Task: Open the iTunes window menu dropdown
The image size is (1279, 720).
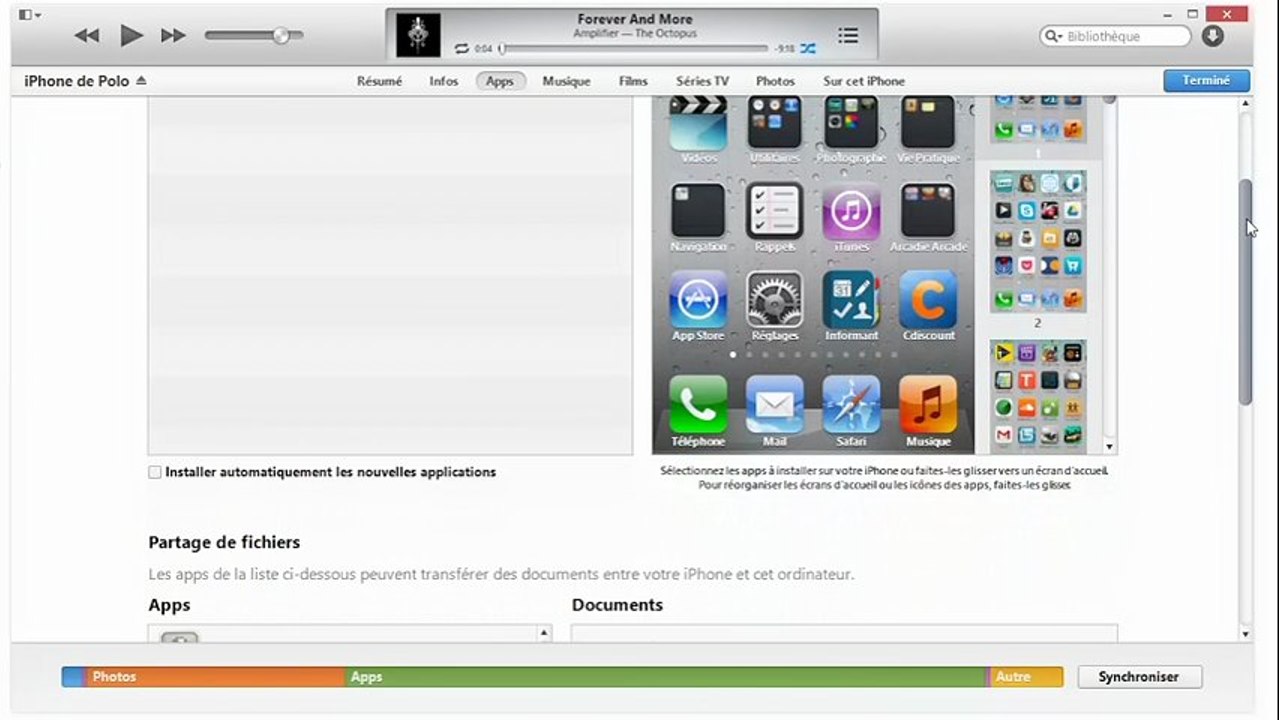Action: click(x=29, y=14)
